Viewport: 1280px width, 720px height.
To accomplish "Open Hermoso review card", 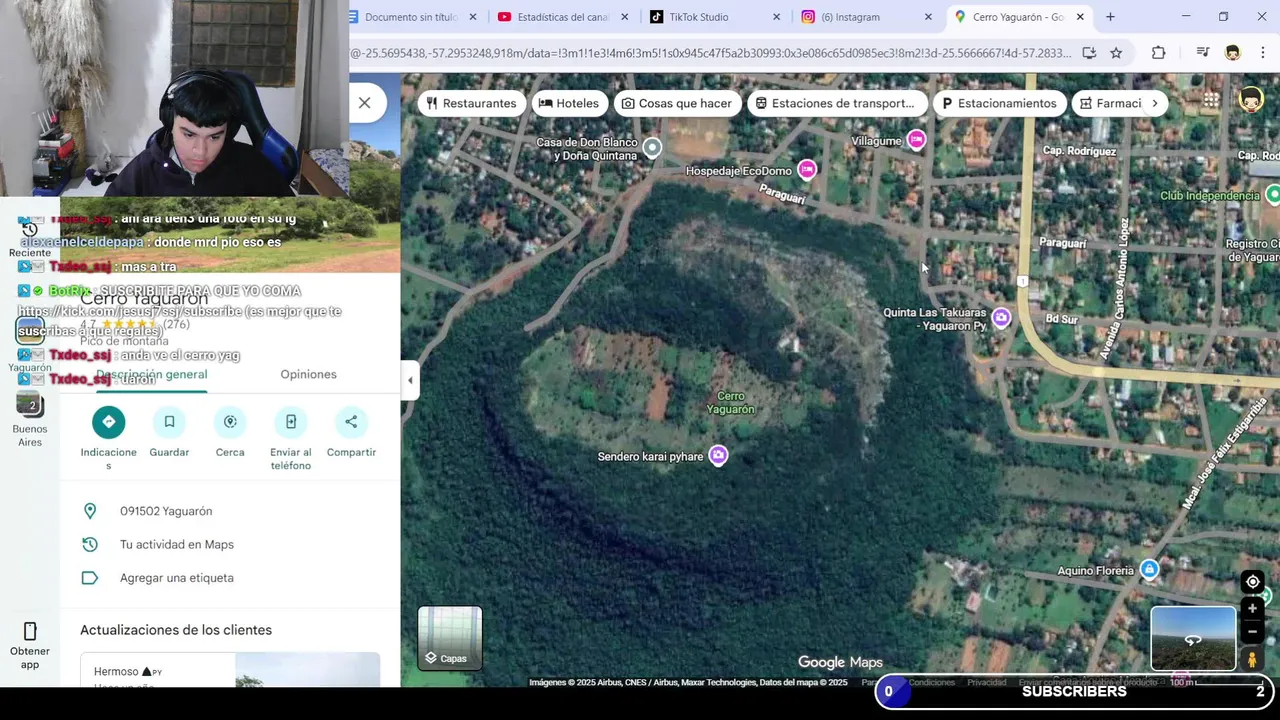I will pyautogui.click(x=230, y=670).
